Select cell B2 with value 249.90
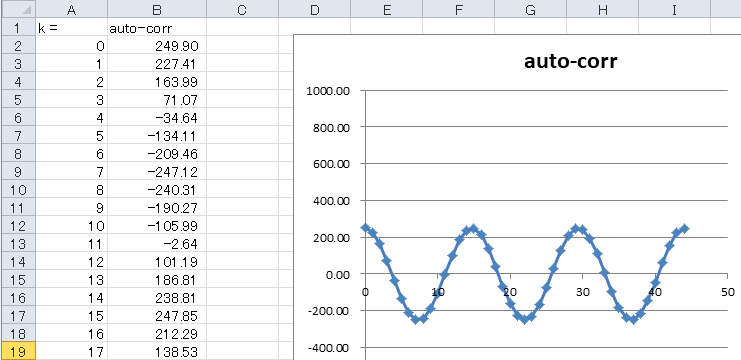741x360 pixels. point(157,46)
